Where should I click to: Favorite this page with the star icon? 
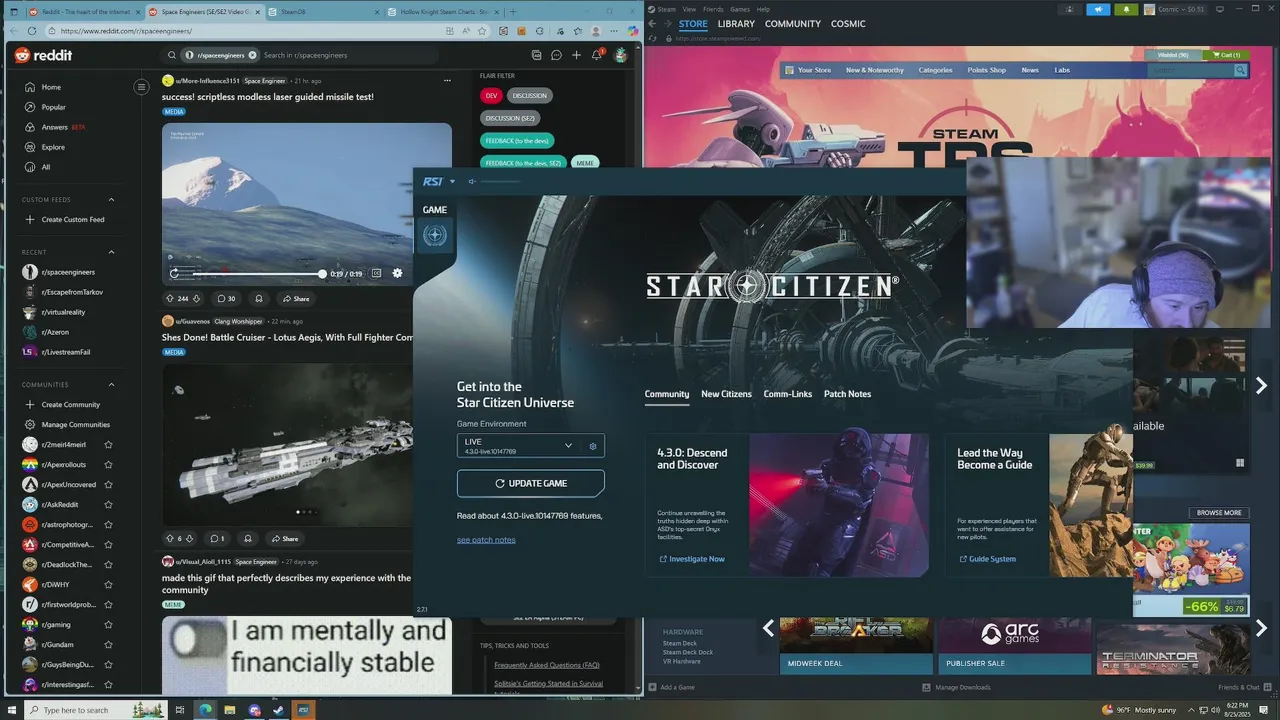tap(483, 31)
